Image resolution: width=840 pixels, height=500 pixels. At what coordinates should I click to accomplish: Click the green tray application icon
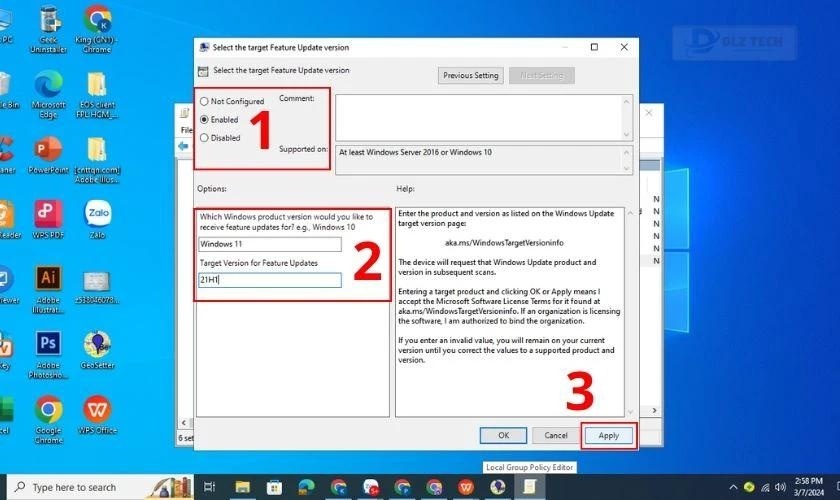click(749, 487)
